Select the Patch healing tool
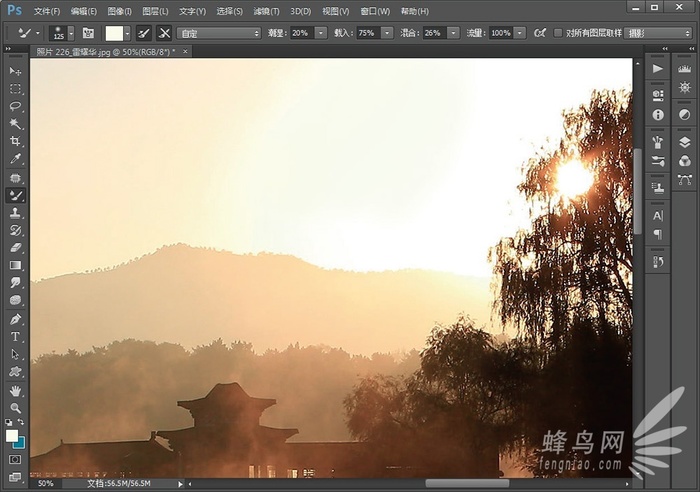Screen dimensions: 700x492 coord(15,178)
